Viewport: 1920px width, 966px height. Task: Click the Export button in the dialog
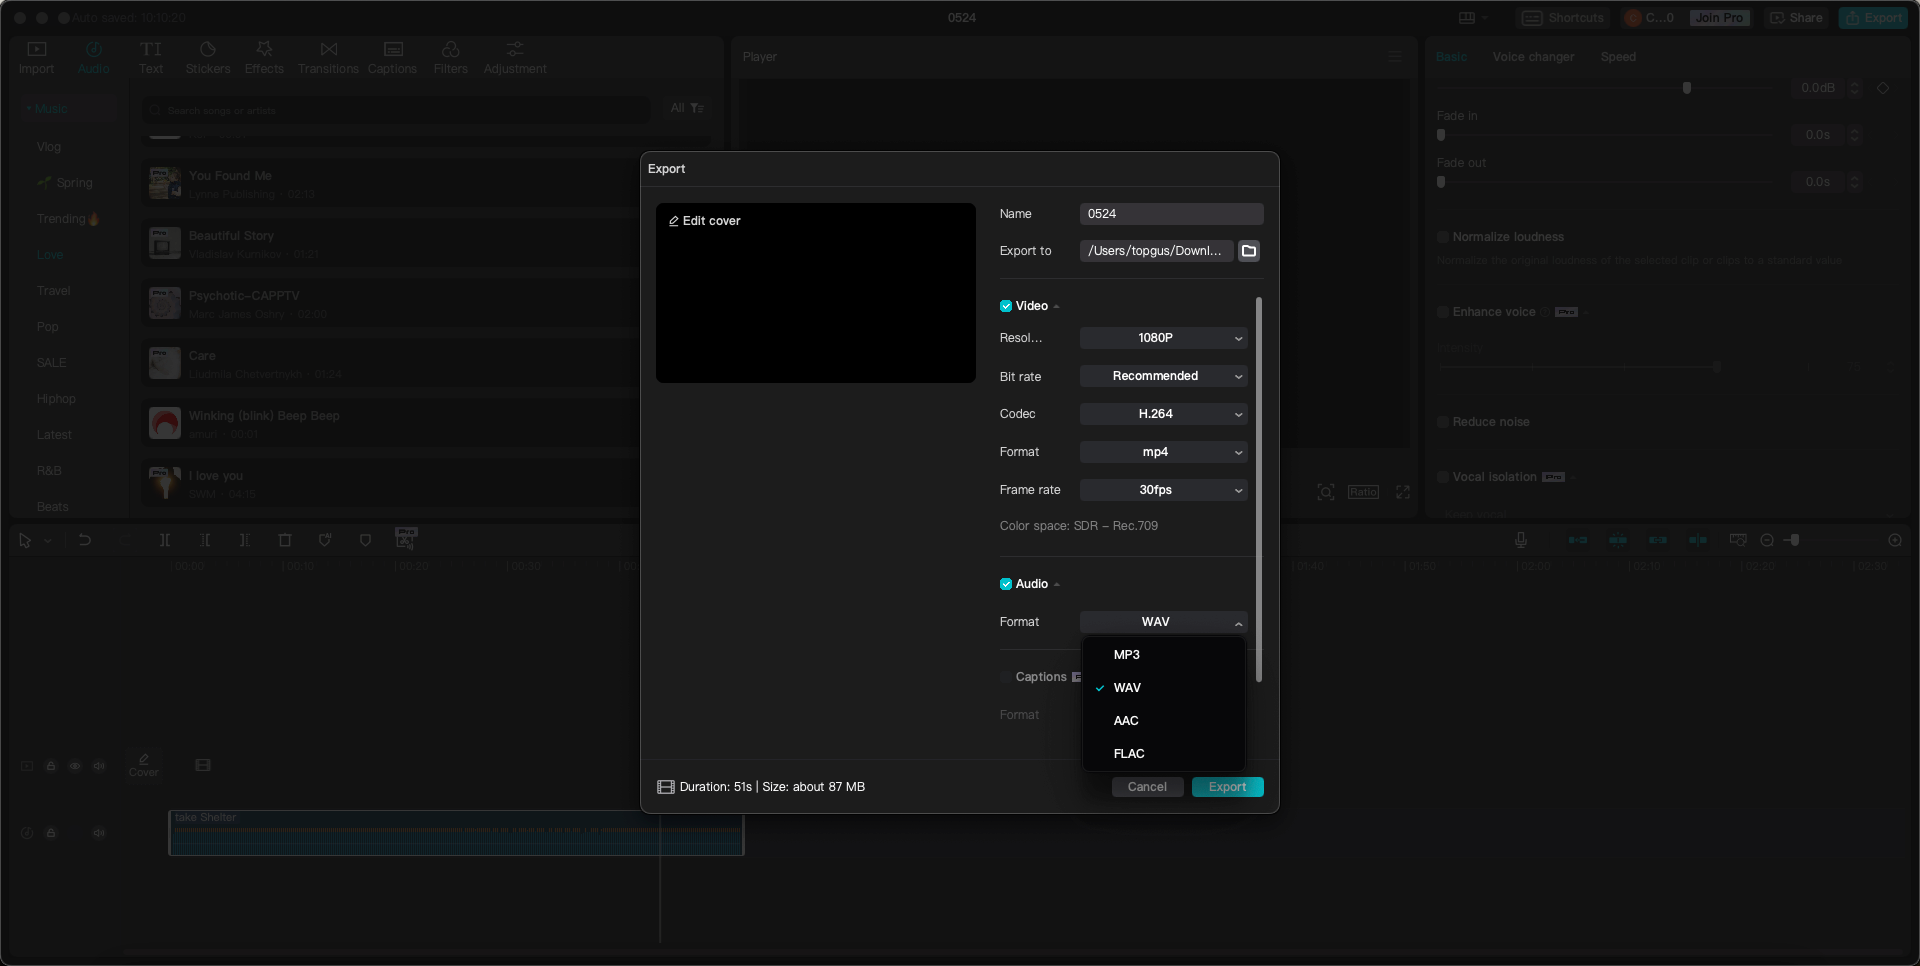(x=1227, y=787)
